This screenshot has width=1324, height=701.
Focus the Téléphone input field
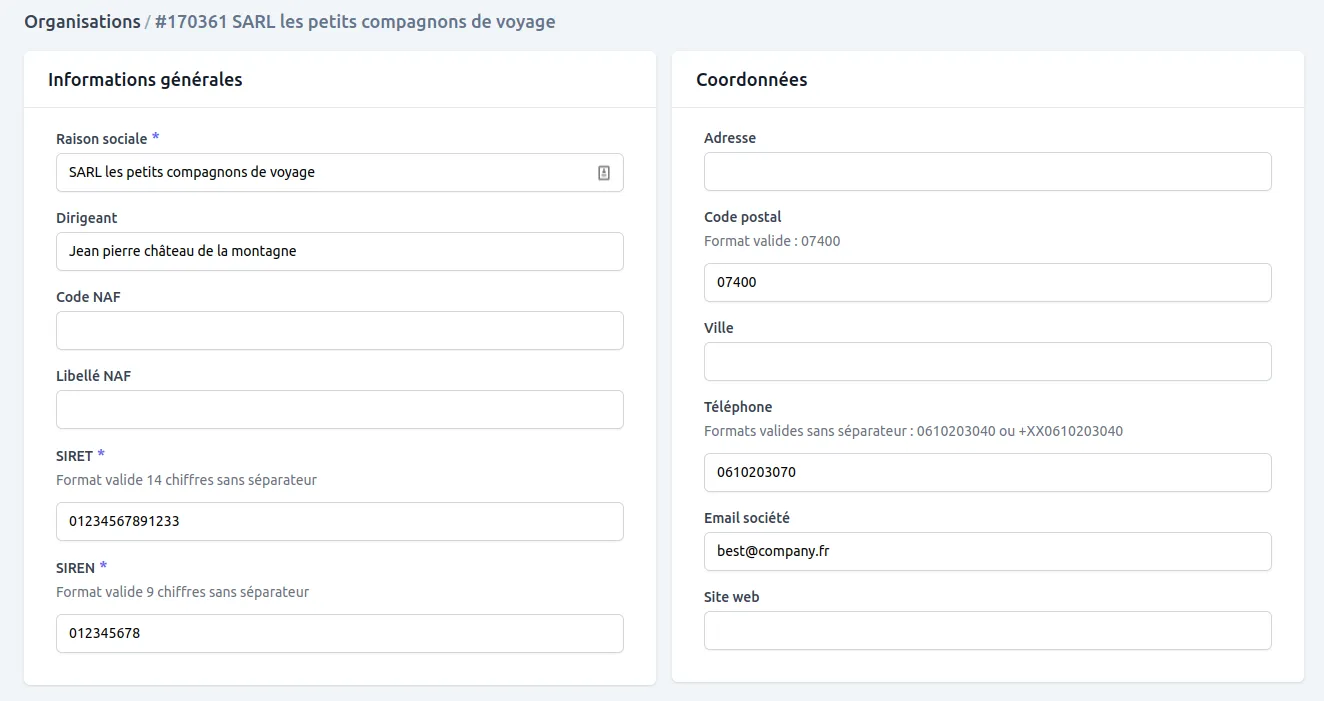tap(987, 473)
